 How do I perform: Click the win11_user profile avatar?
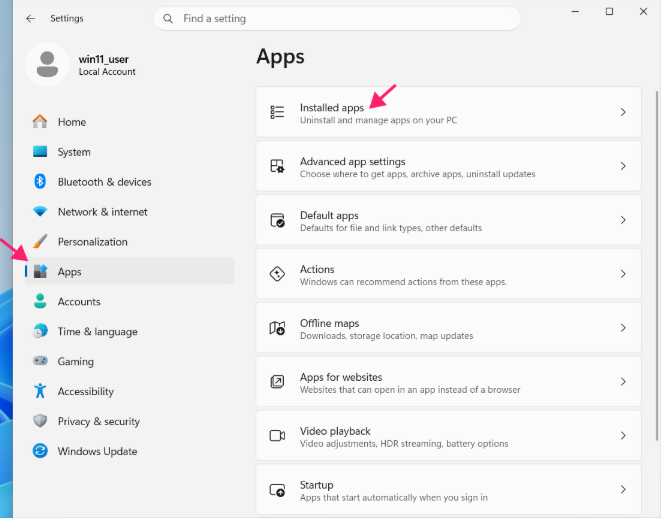coord(47,64)
